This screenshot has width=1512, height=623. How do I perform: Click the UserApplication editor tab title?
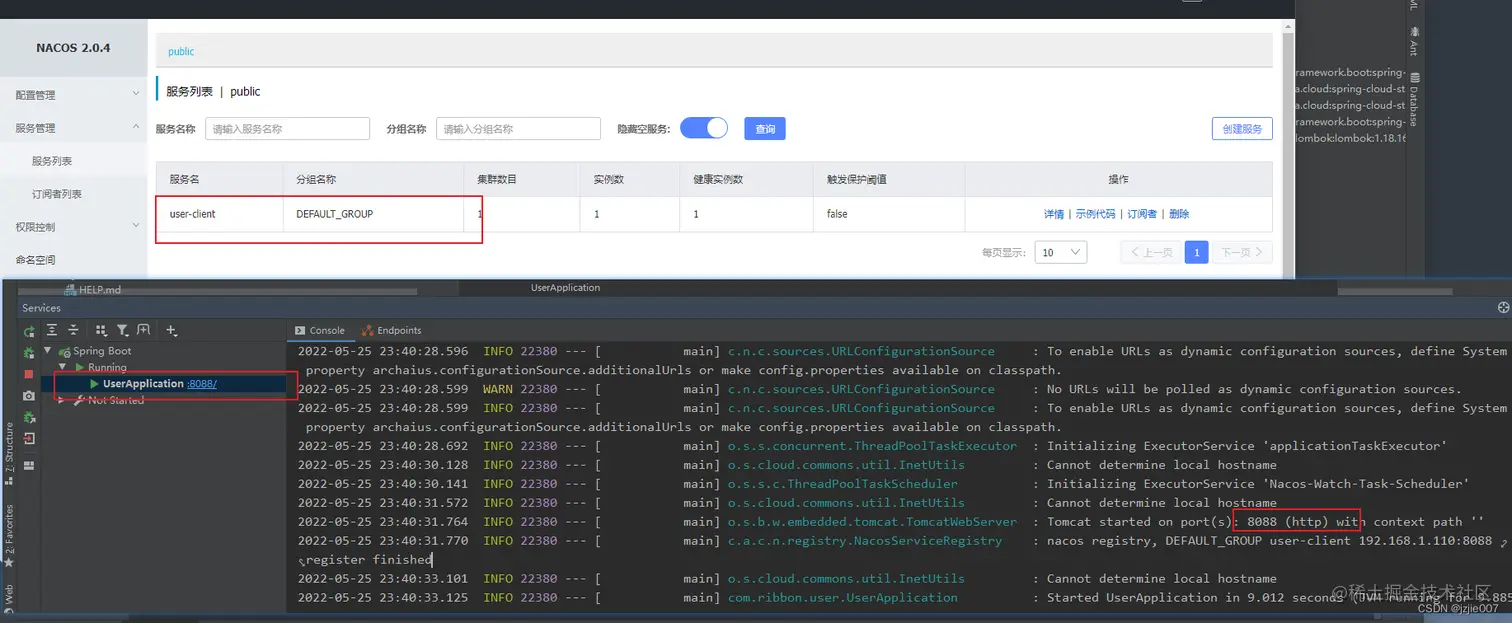click(565, 288)
